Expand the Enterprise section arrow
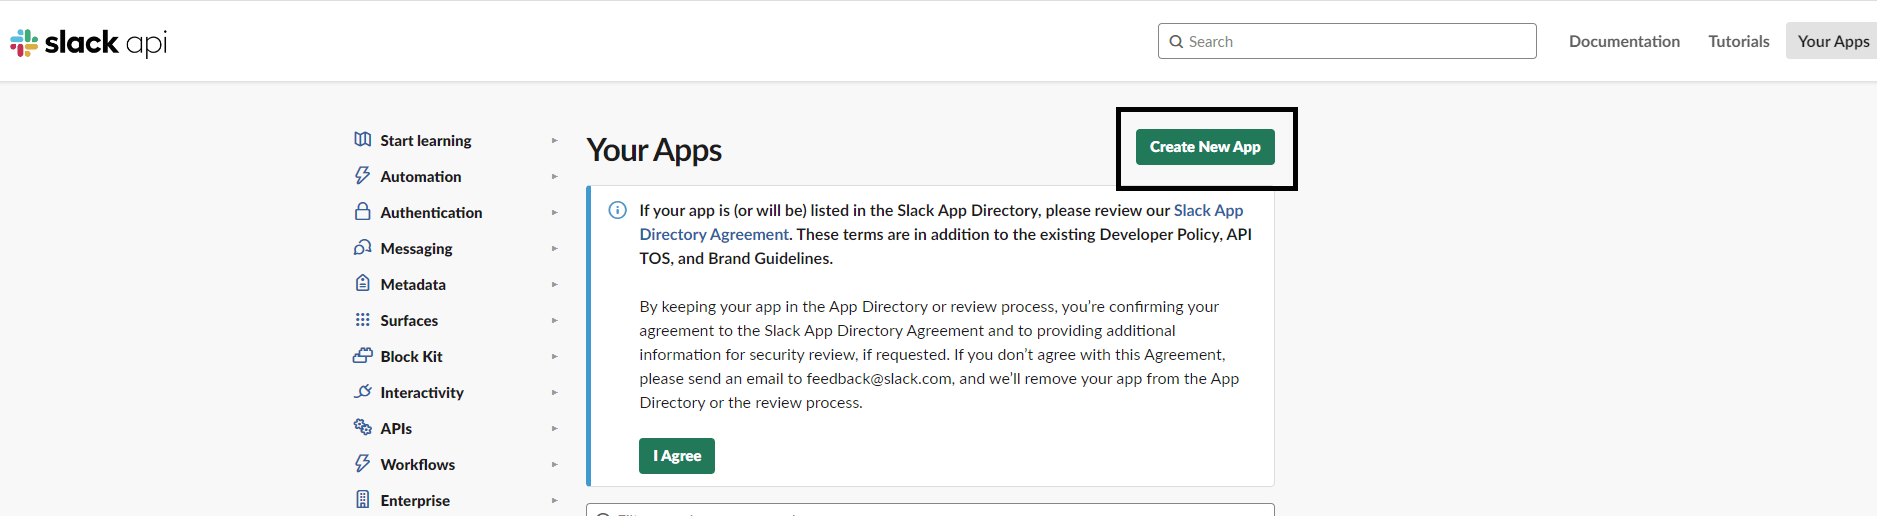Screen dimensions: 1877x516 pyautogui.click(x=554, y=501)
